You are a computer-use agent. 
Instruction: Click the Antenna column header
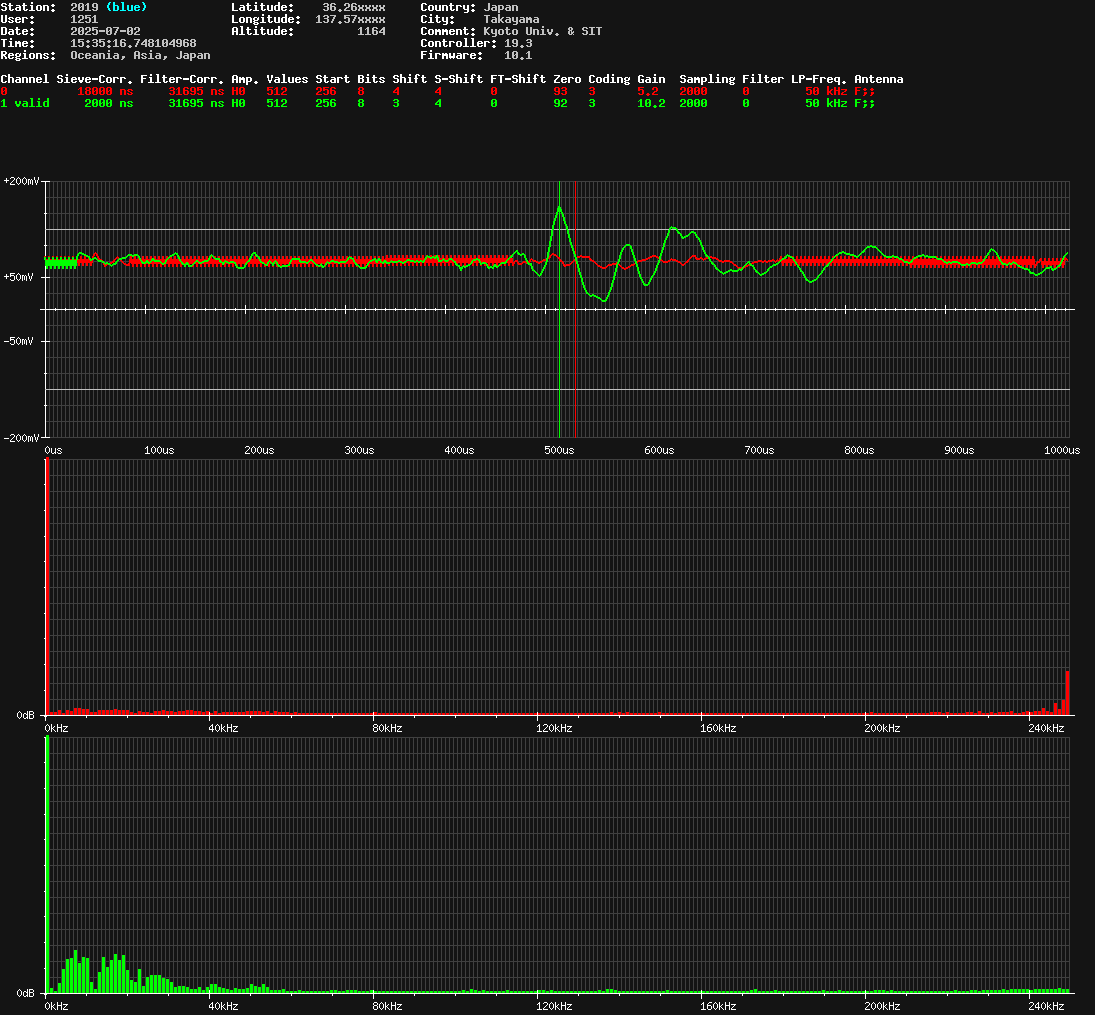click(x=879, y=79)
